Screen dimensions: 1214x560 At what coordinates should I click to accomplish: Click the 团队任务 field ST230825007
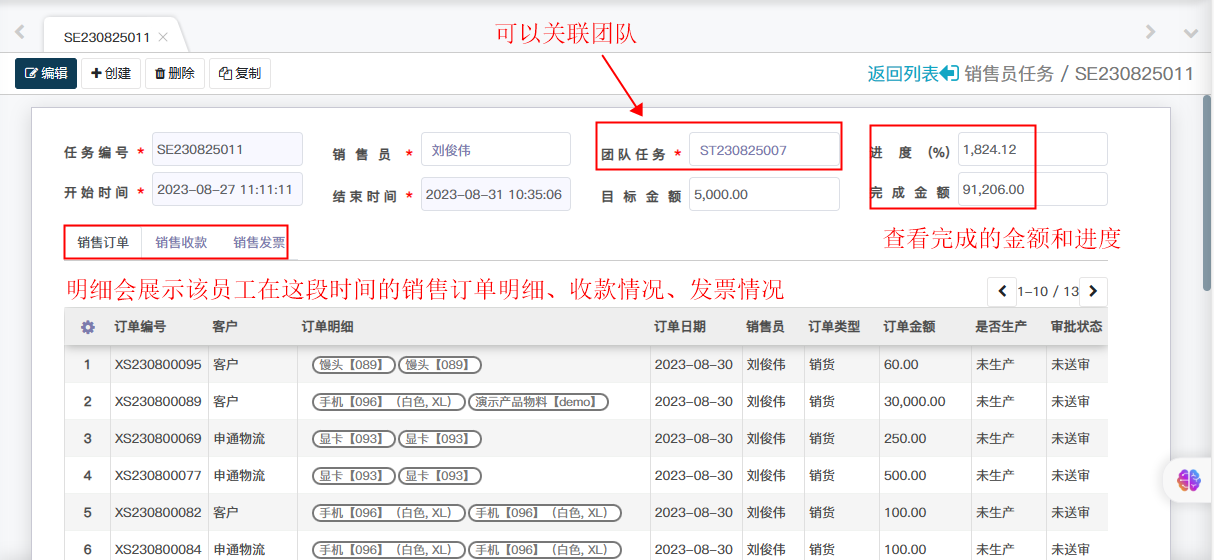coord(764,150)
